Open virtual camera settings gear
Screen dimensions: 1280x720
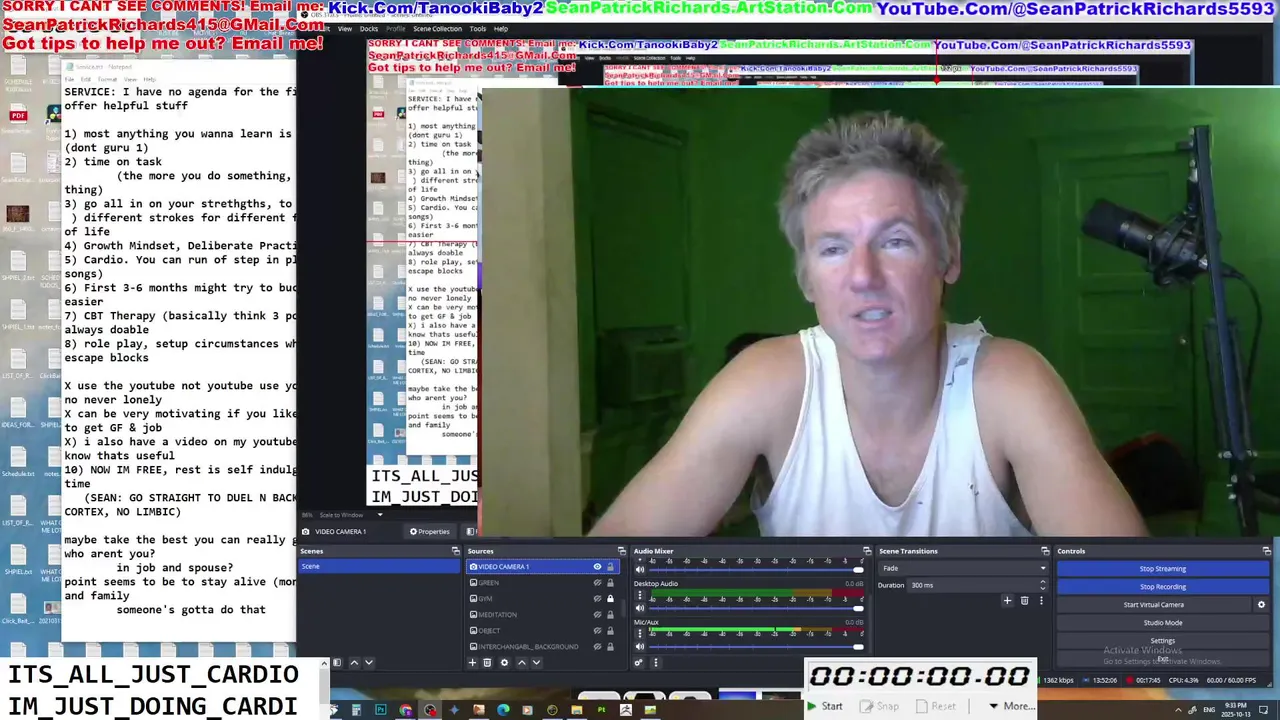pos(1261,604)
